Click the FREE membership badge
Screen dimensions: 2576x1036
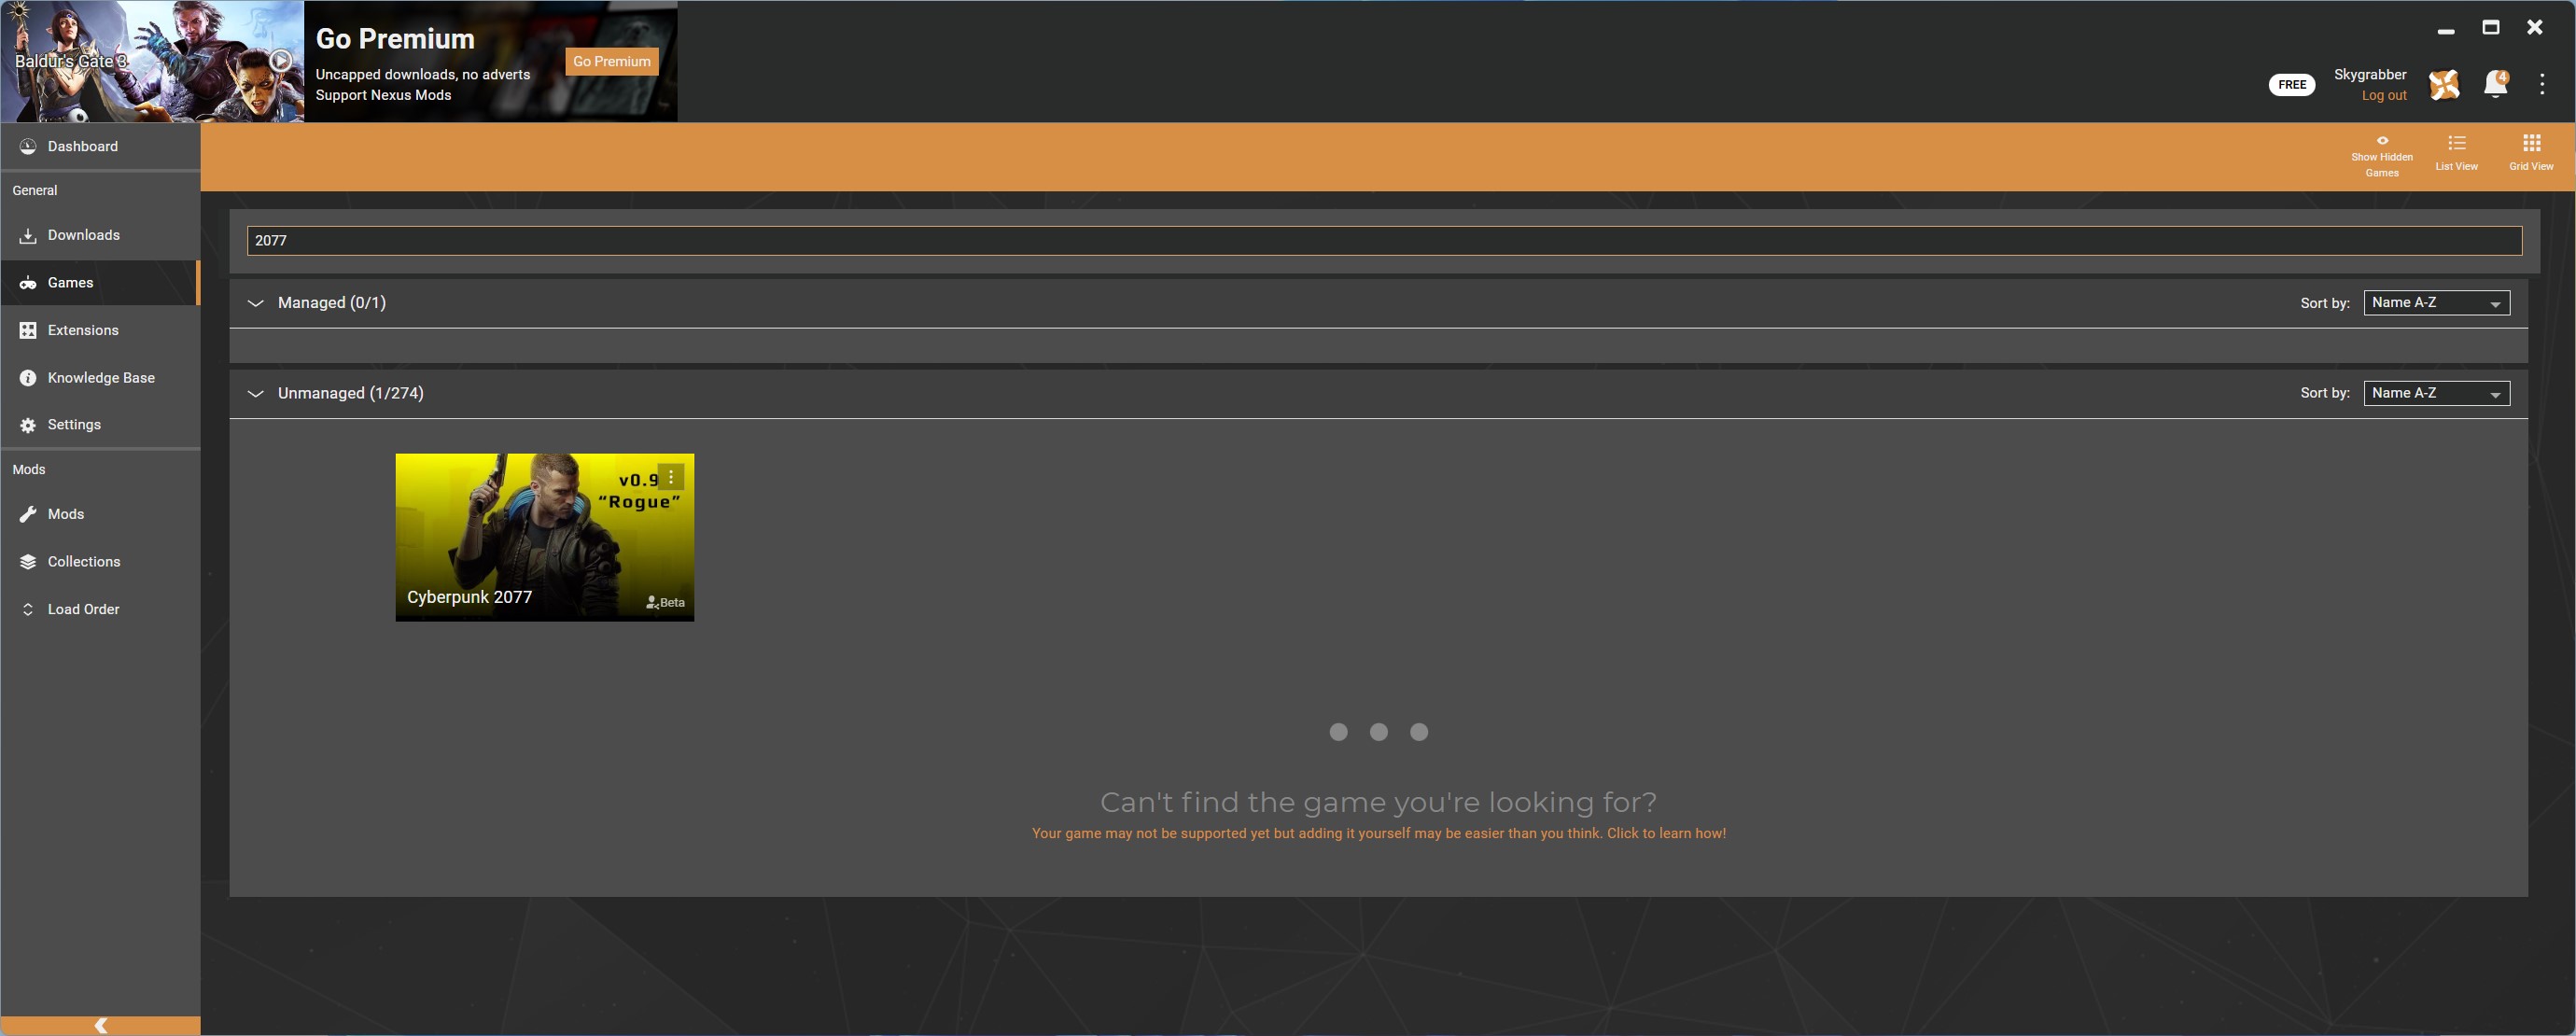(x=2292, y=85)
